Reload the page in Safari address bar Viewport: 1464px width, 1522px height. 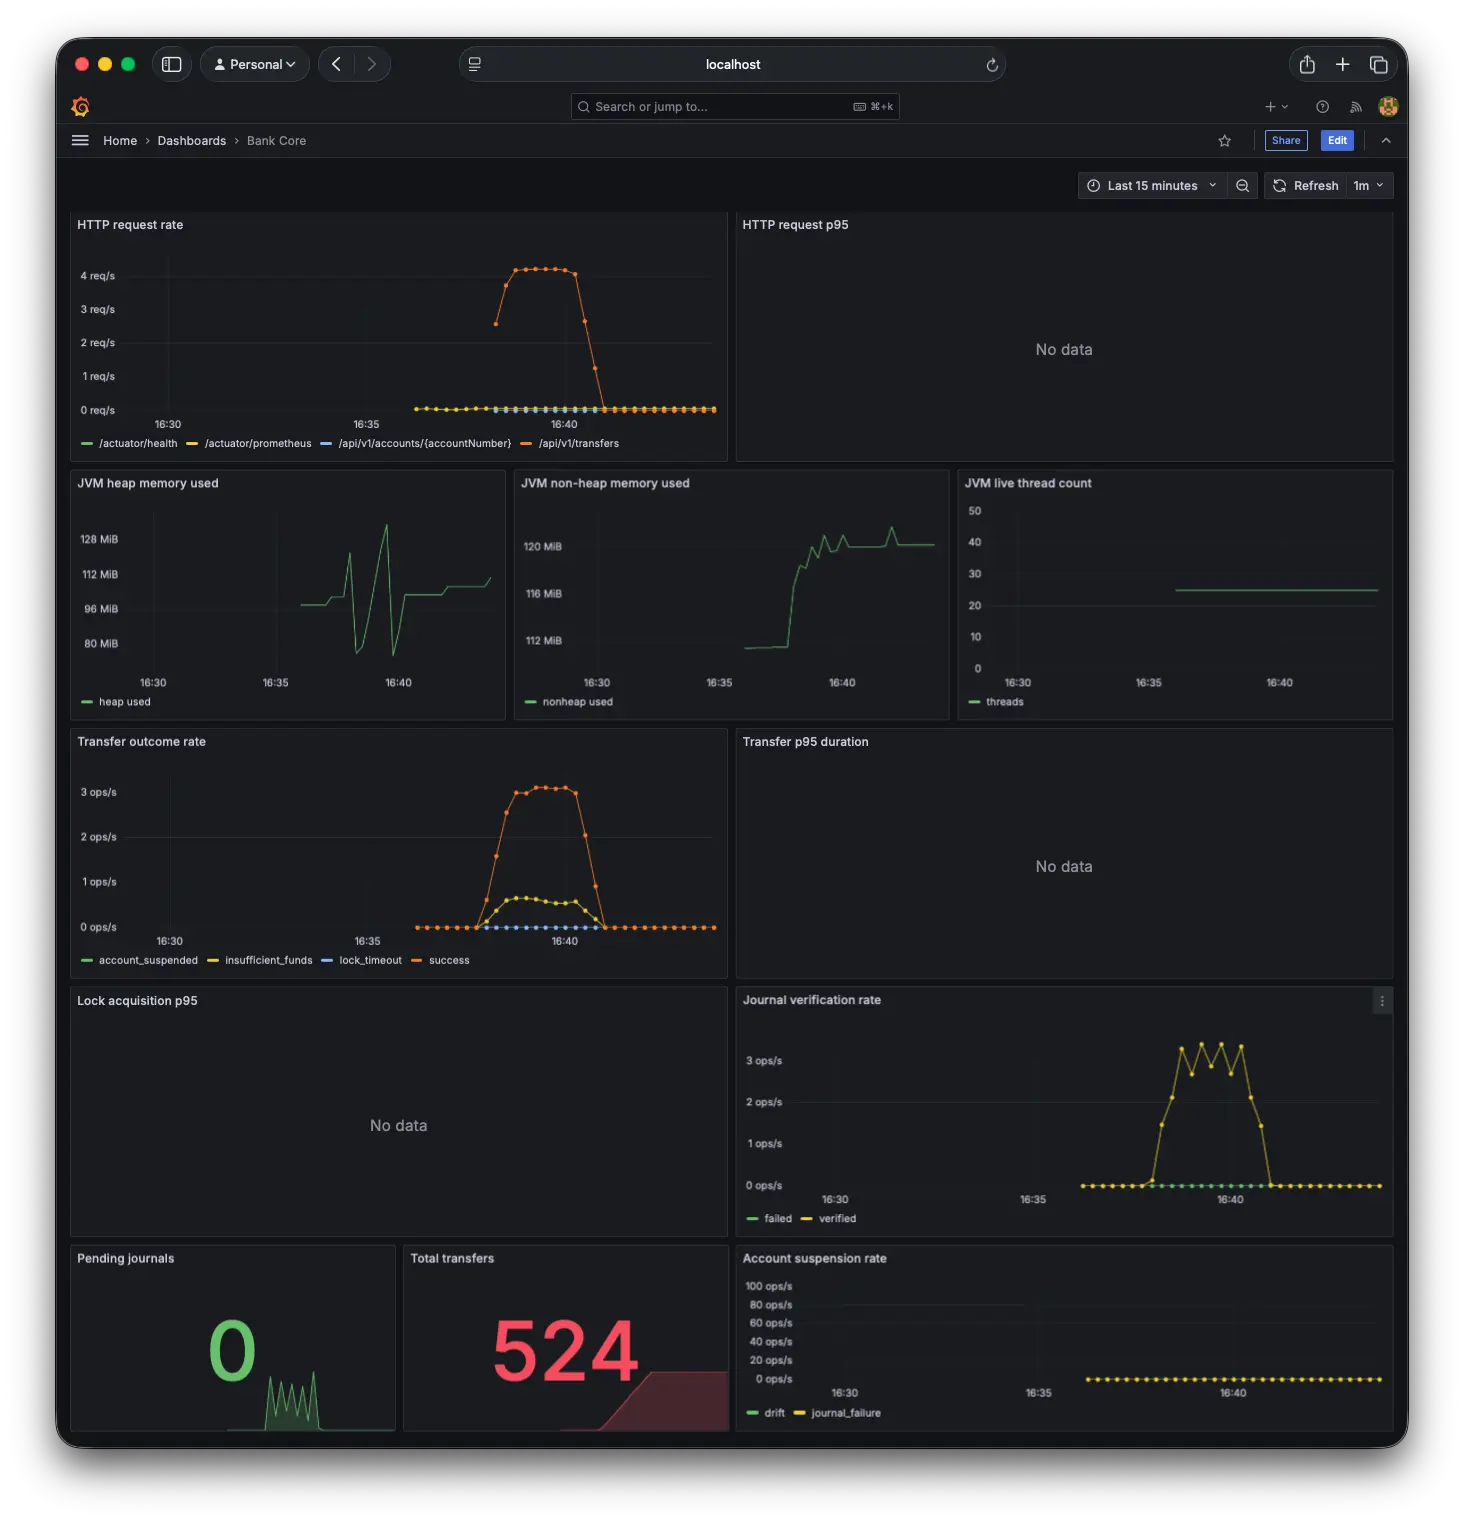(x=992, y=65)
